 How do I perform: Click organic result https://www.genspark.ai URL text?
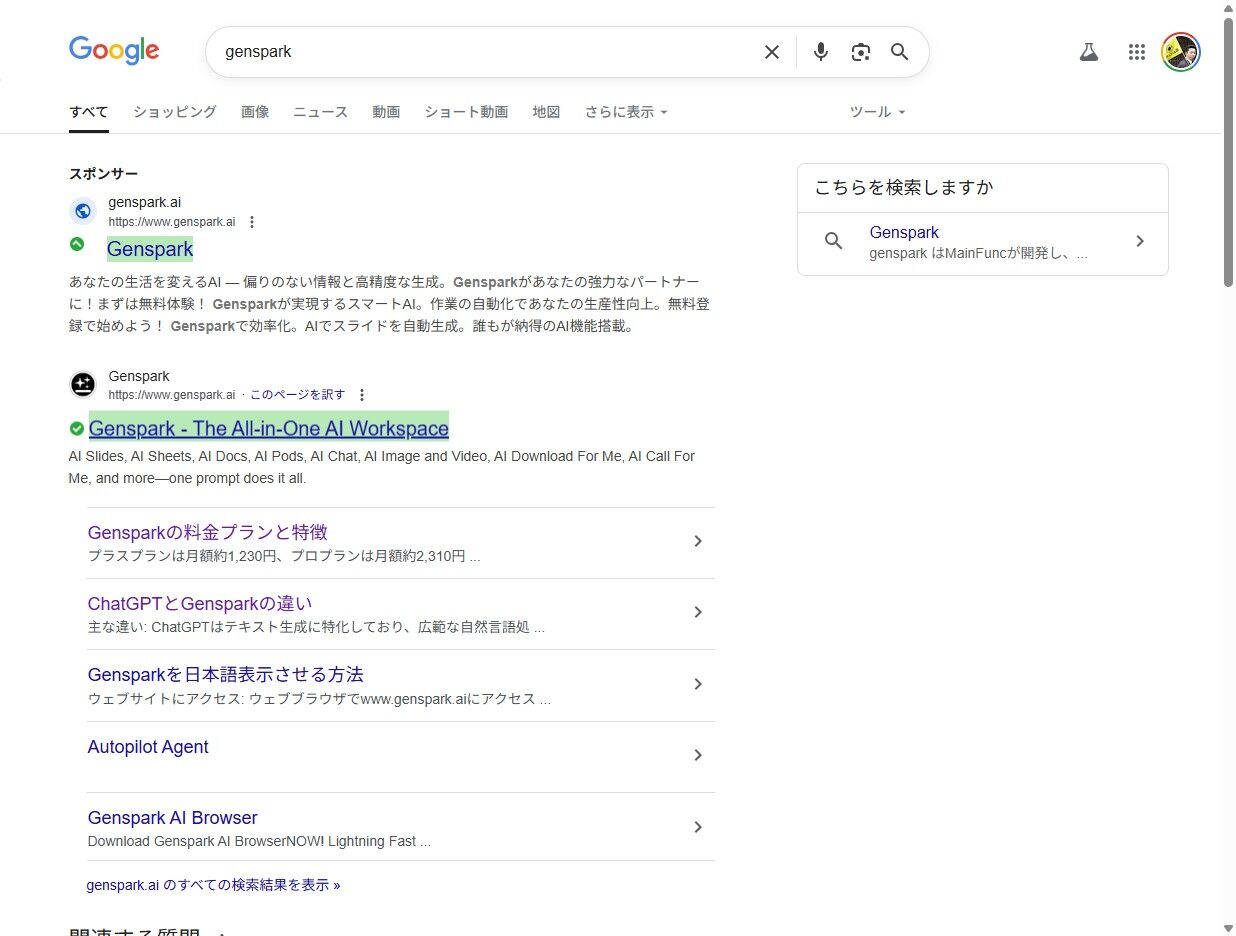point(172,395)
